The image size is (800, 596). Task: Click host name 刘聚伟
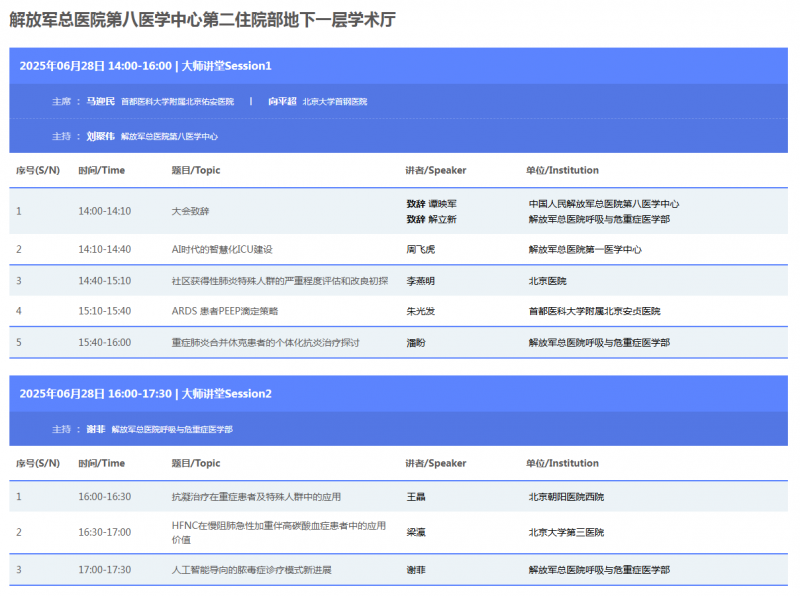coord(101,136)
